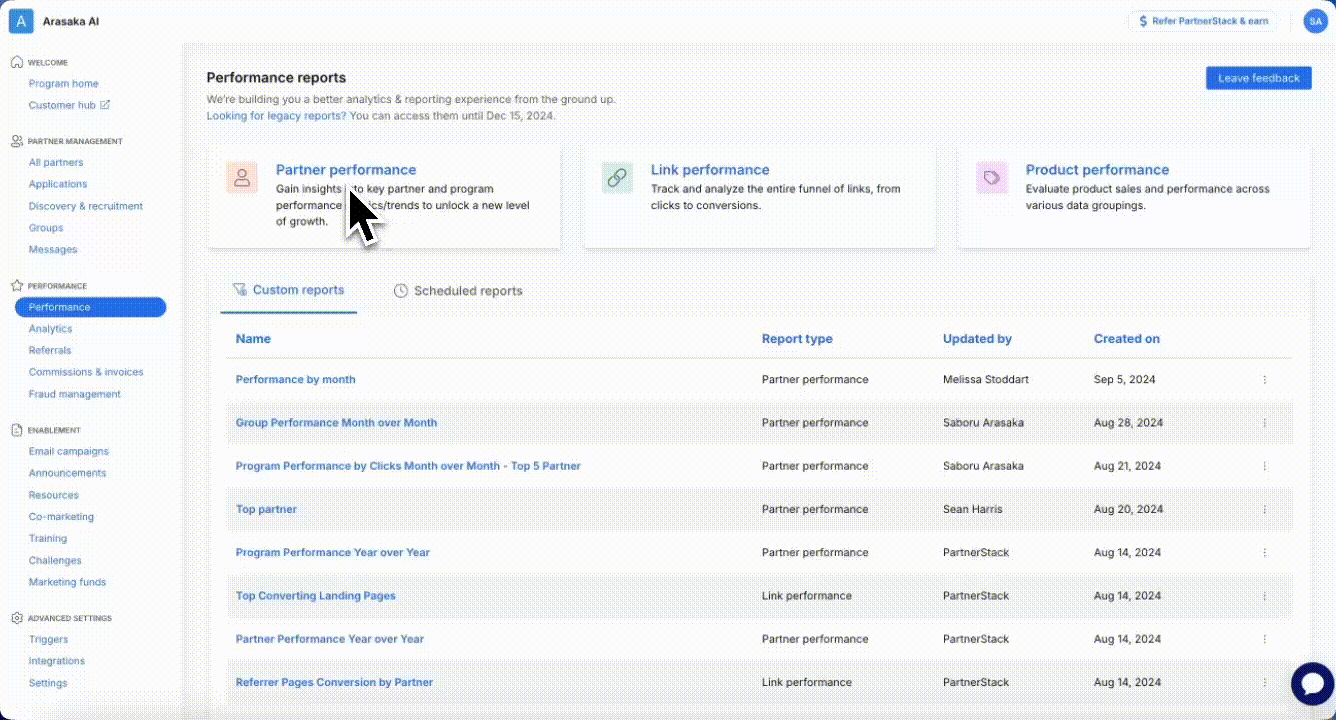Viewport: 1336px width, 720px height.
Task: Open Email campaigns in sidebar
Action: [x=69, y=451]
